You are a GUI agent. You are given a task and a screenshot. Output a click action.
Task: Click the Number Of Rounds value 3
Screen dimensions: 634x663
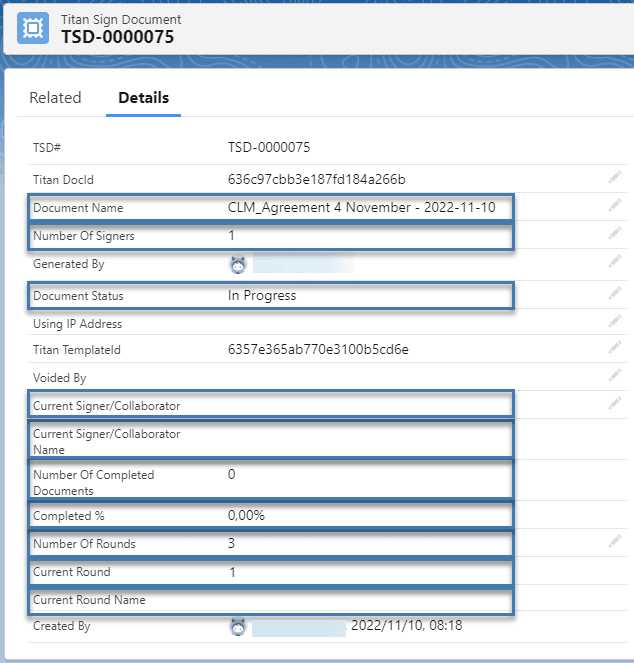(231, 543)
